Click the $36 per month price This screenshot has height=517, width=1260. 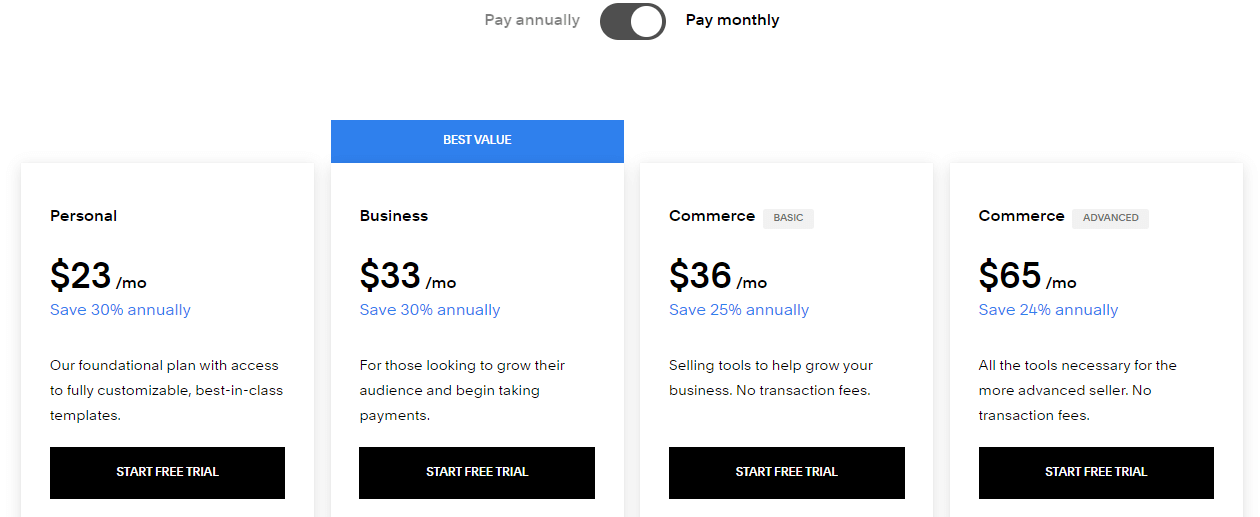717,275
